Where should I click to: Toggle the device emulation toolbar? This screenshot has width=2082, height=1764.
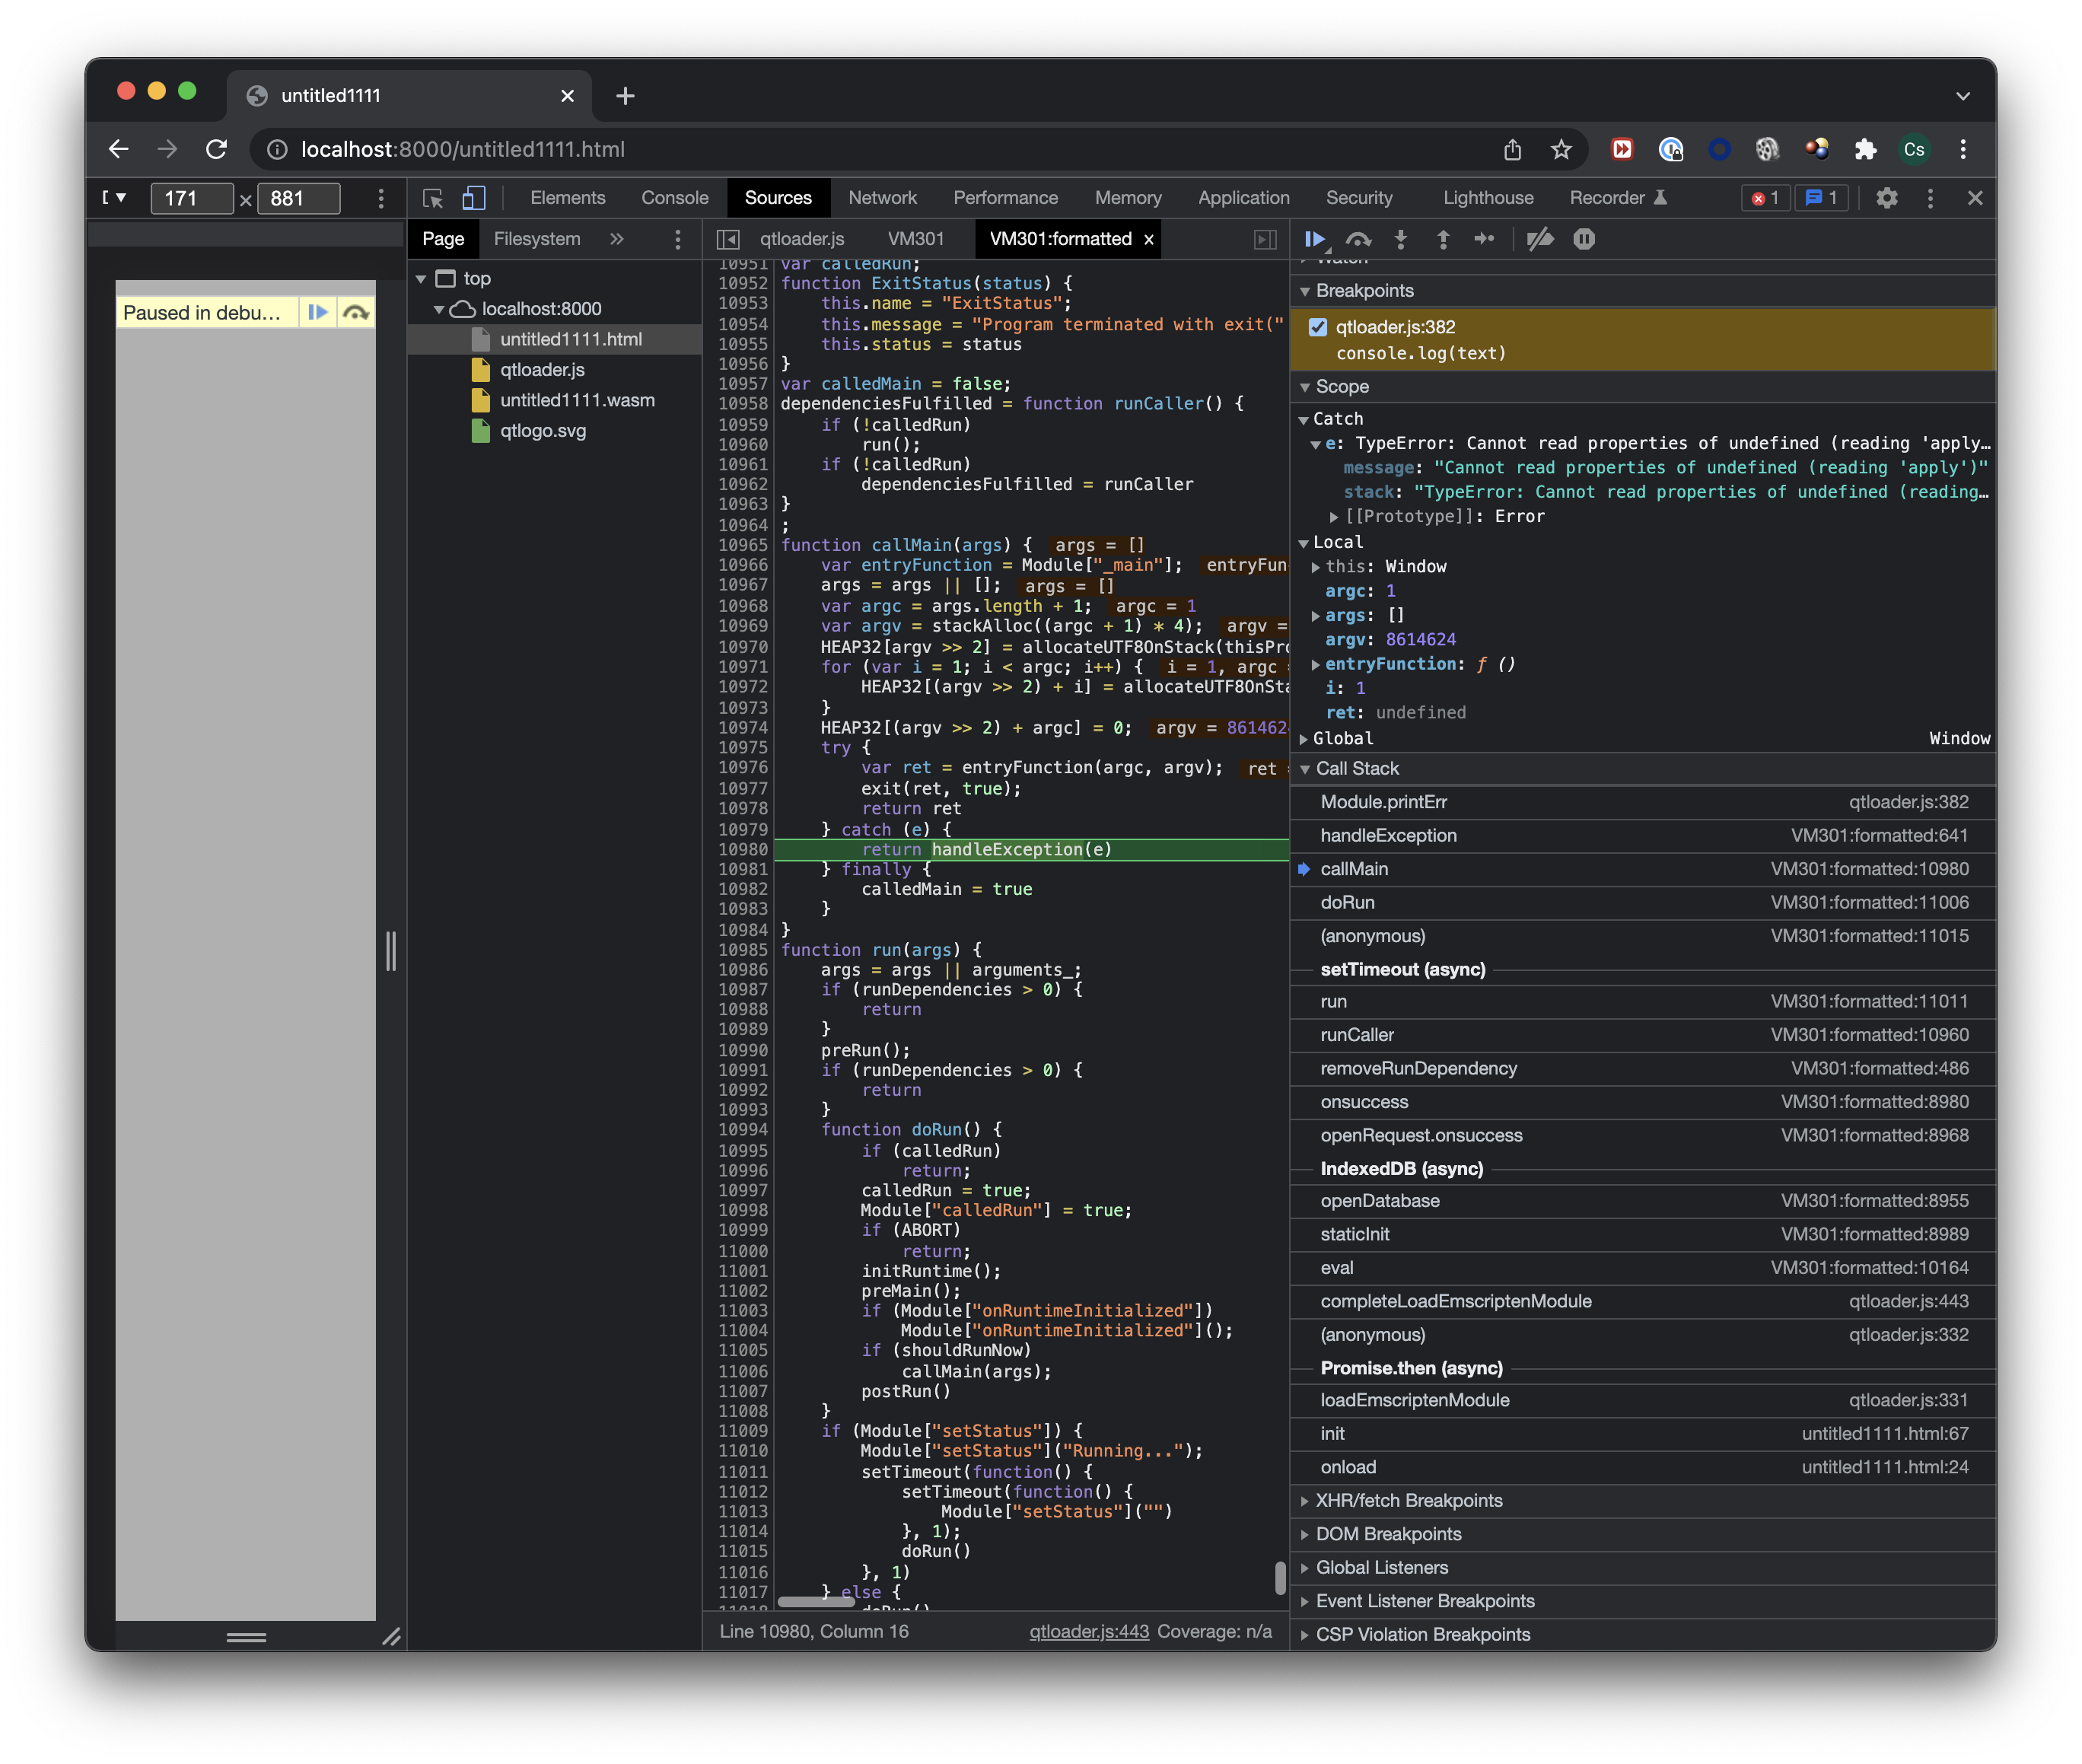472,198
